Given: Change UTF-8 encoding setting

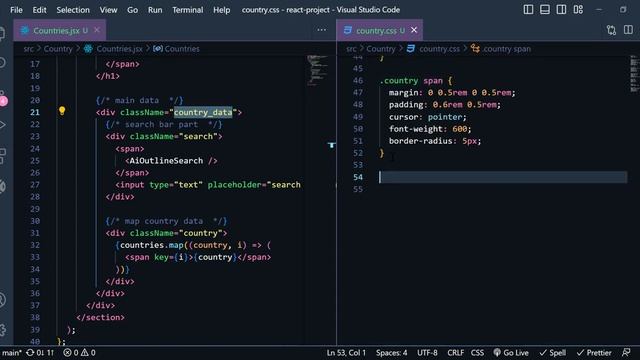Looking at the screenshot, I should click(x=427, y=353).
